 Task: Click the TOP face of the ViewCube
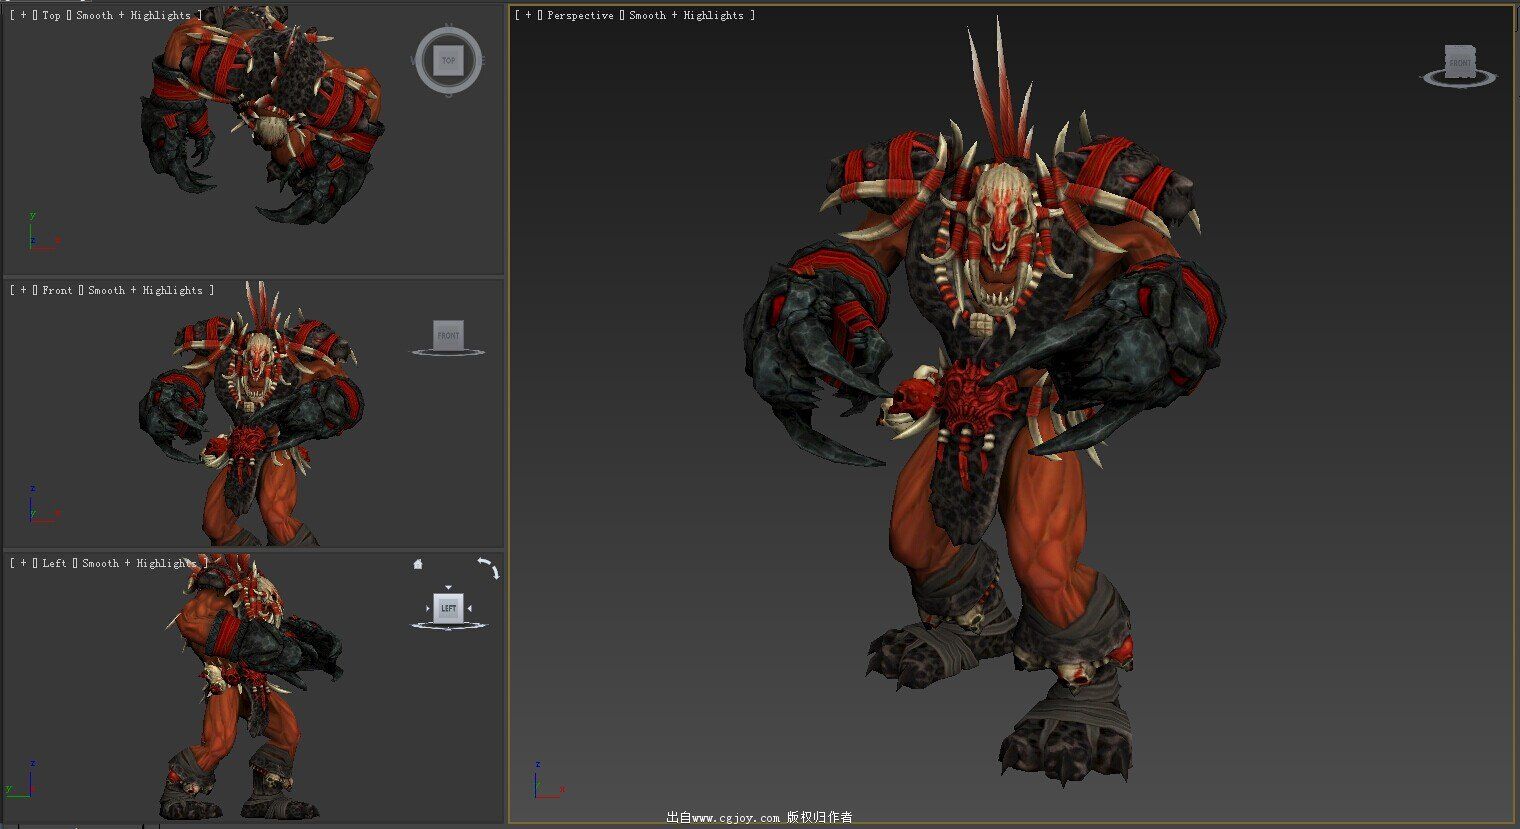(x=449, y=61)
